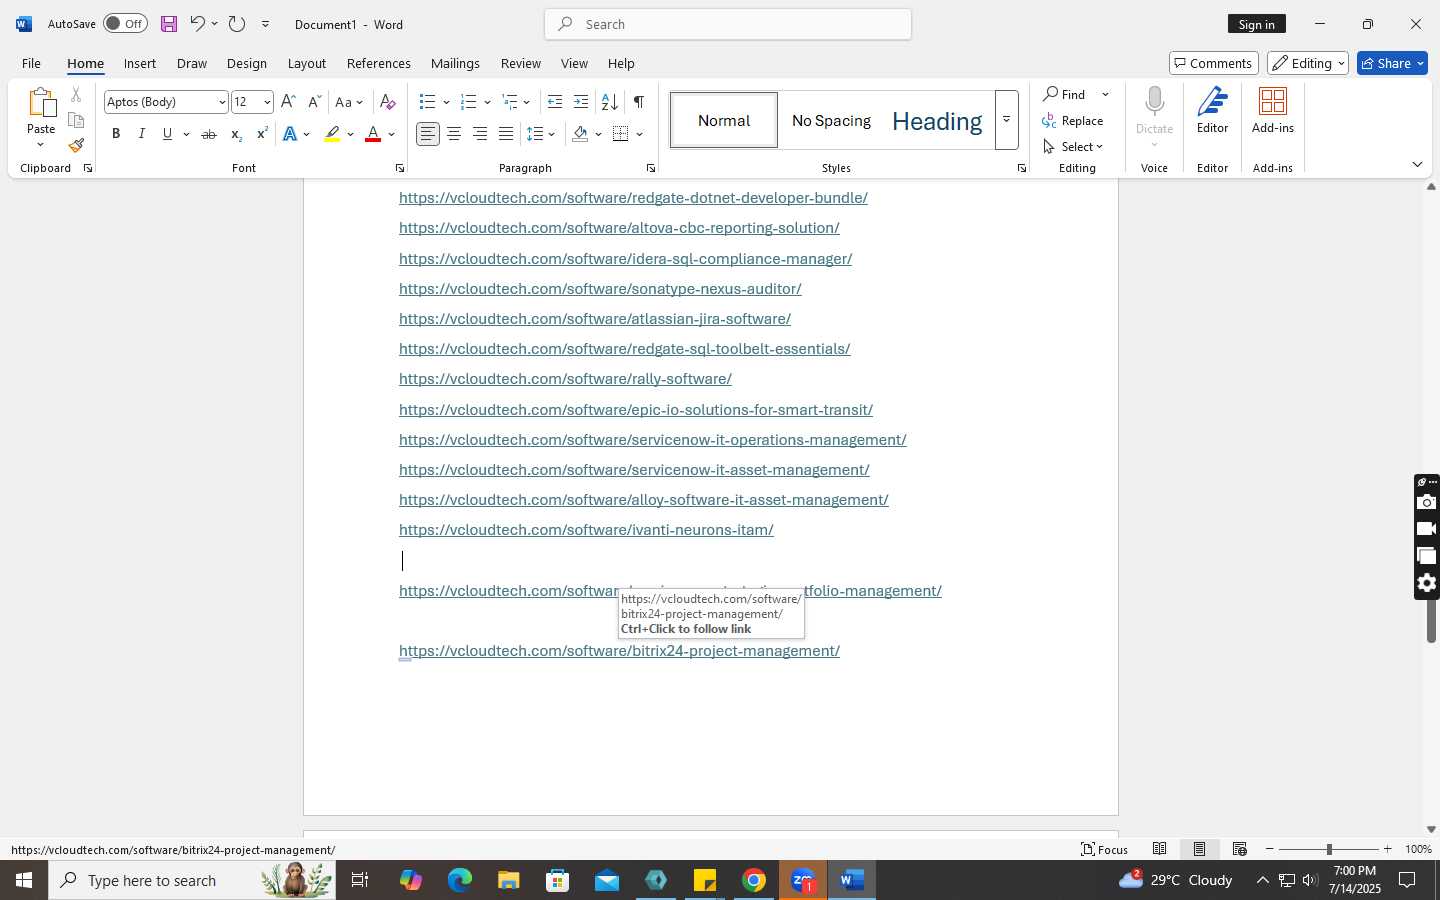The height and width of the screenshot is (900, 1440).
Task: Open the font name dropdown
Action: pos(222,102)
